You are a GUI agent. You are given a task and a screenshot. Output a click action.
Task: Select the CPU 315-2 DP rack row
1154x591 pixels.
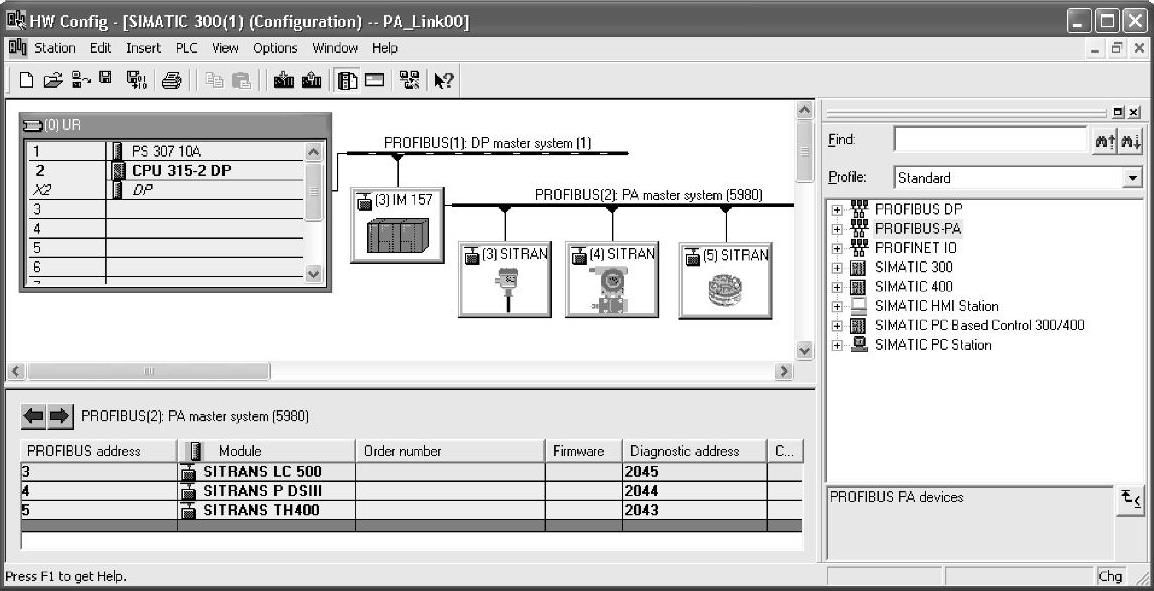[166, 171]
